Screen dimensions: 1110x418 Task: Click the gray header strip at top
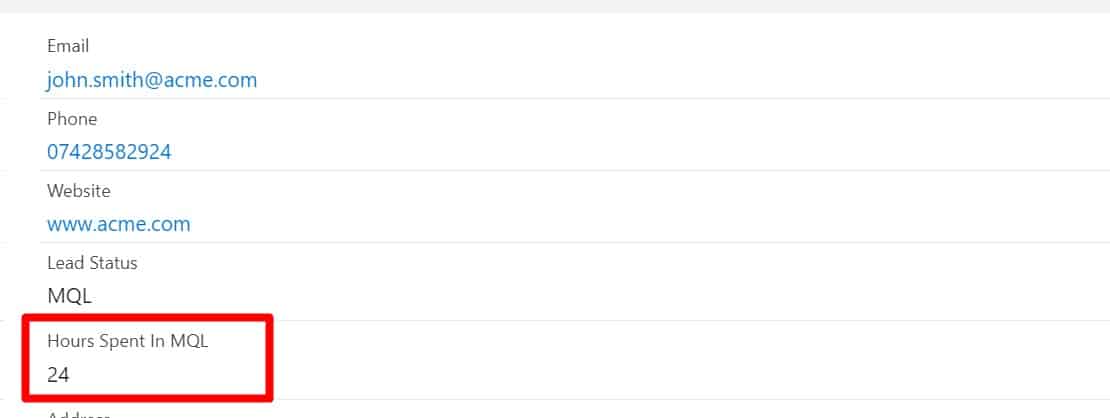pos(555,6)
